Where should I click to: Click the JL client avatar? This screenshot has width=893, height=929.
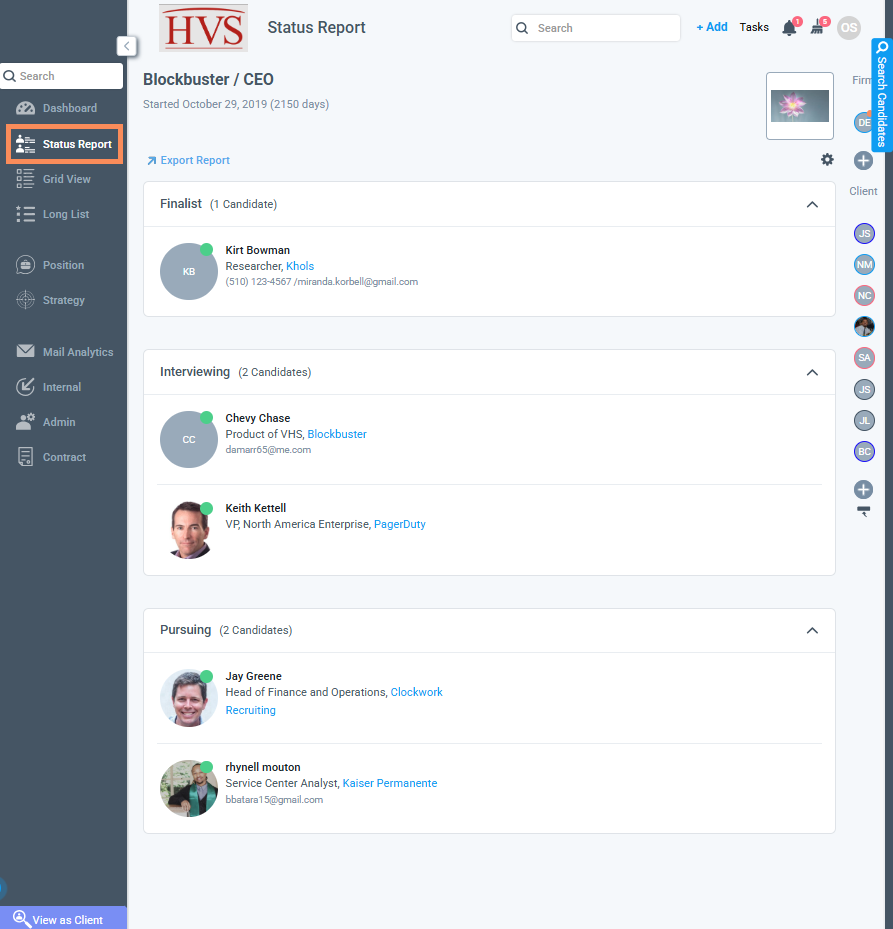[x=864, y=421]
